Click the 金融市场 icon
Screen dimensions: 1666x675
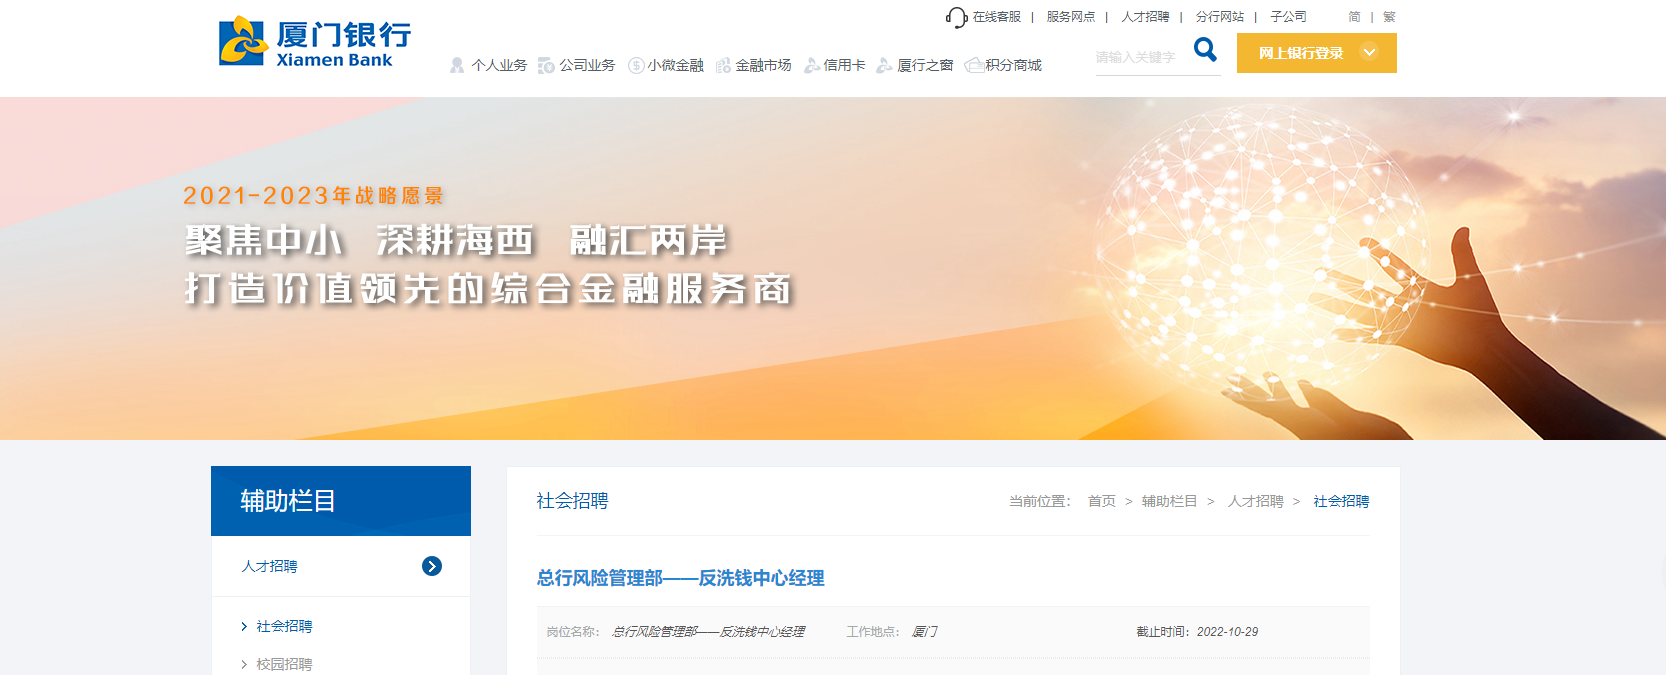[x=723, y=65]
